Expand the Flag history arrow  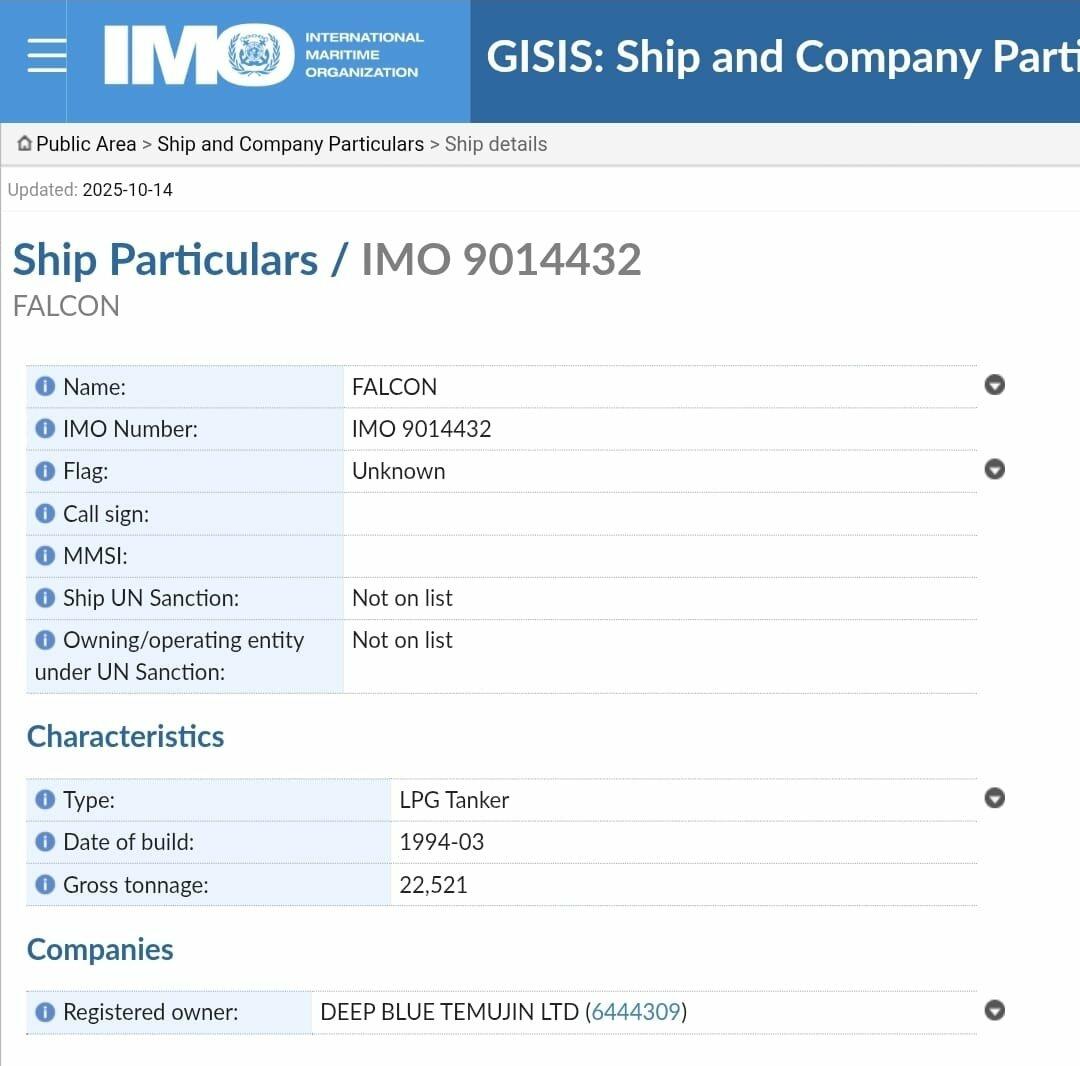coord(994,469)
